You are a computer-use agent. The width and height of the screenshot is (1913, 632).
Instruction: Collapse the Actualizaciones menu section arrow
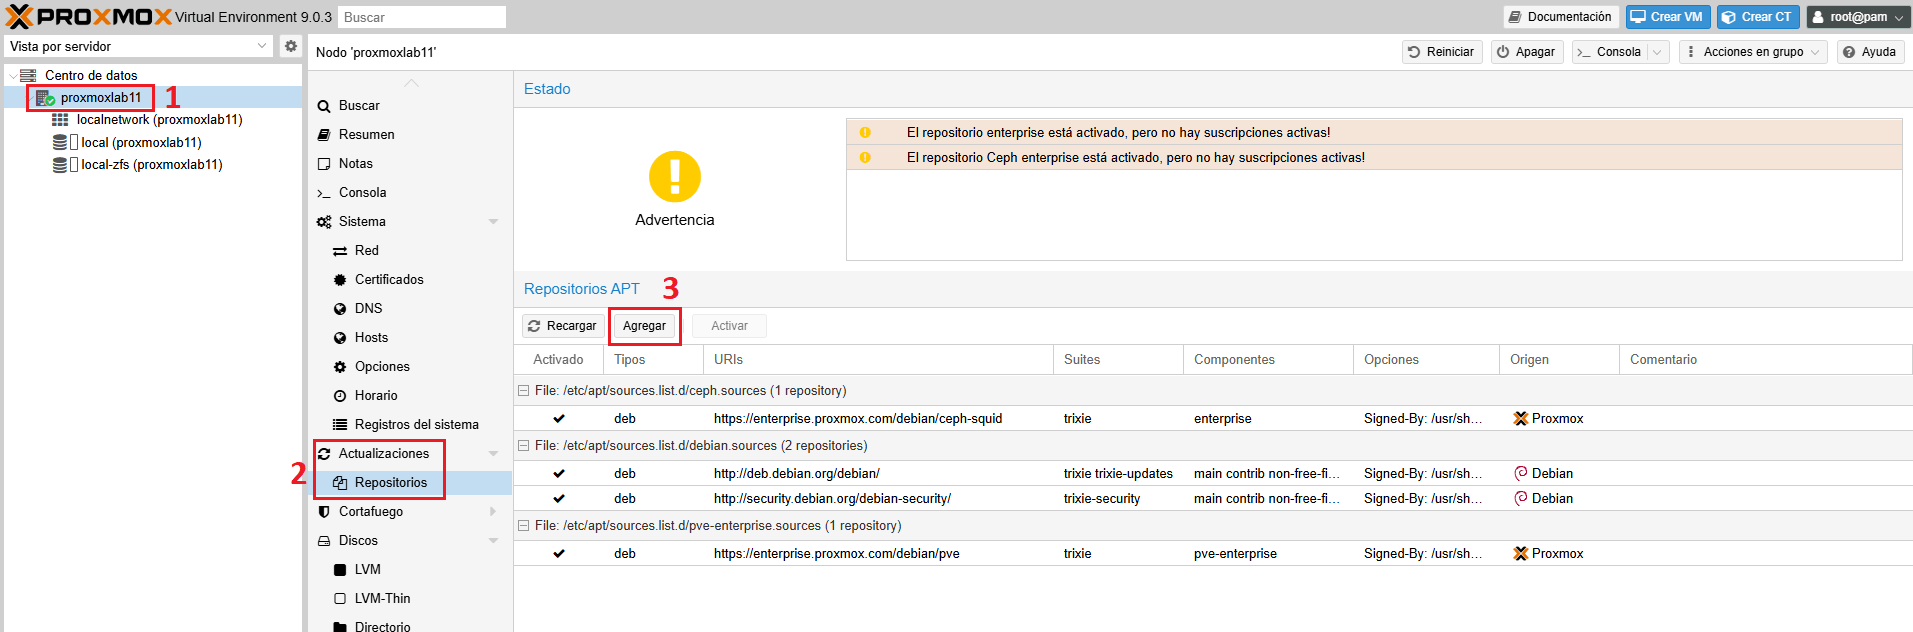(x=493, y=454)
